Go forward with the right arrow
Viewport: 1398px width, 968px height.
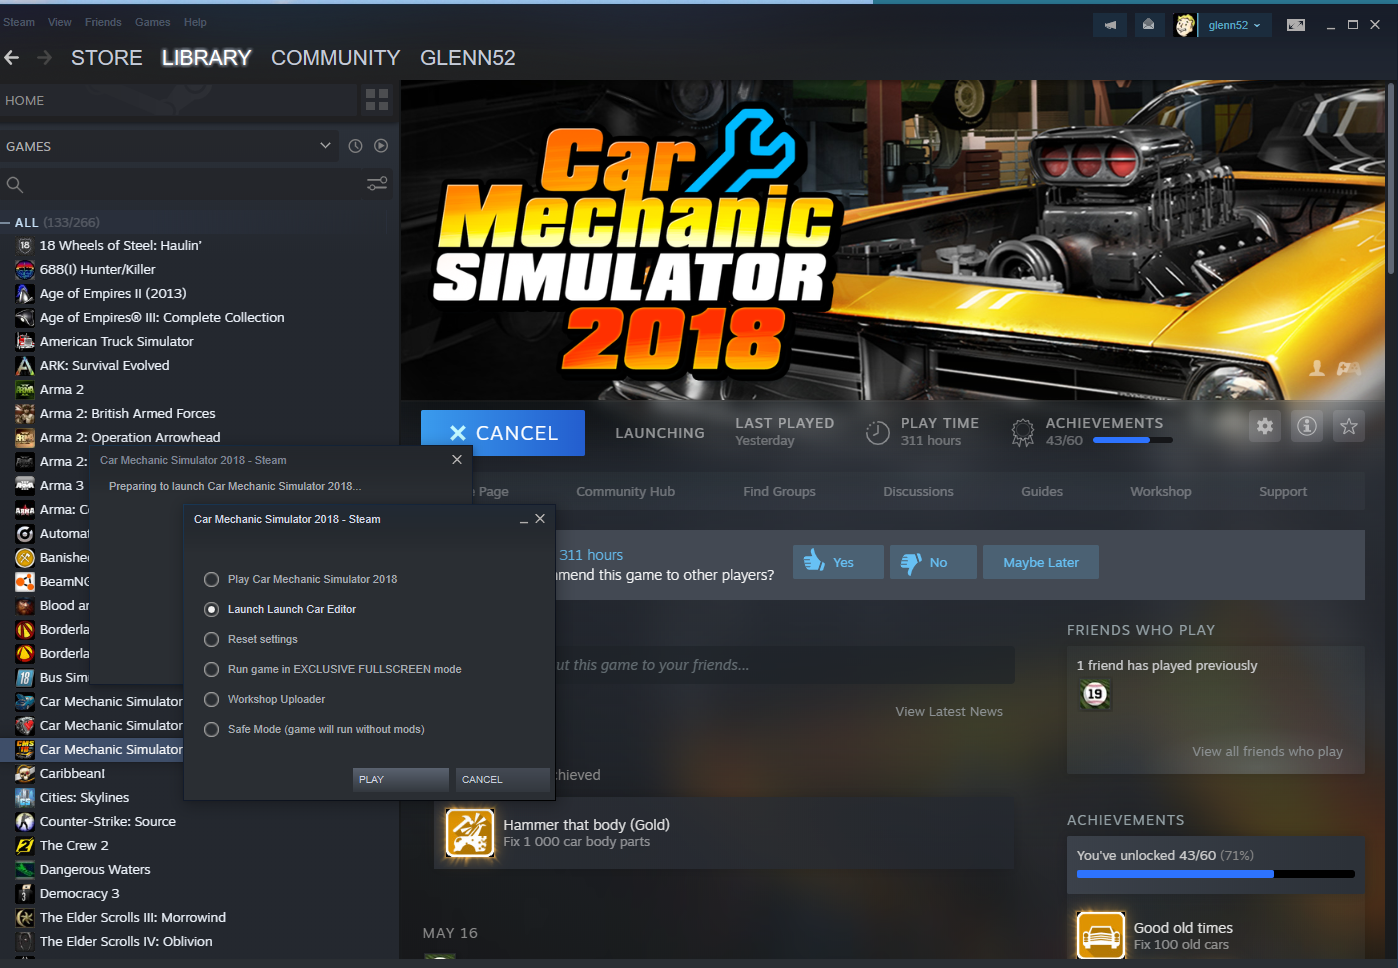[x=44, y=58]
